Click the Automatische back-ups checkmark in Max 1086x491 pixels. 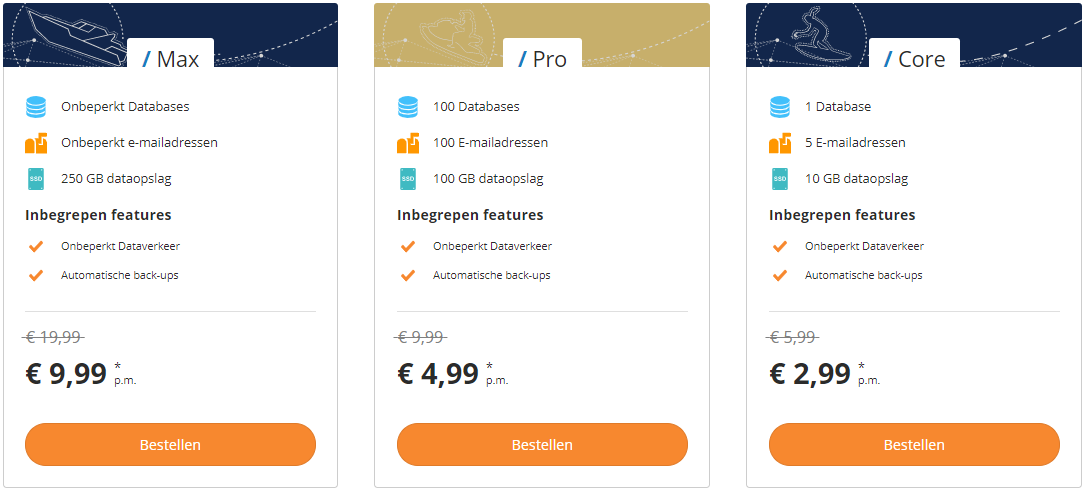coord(36,275)
